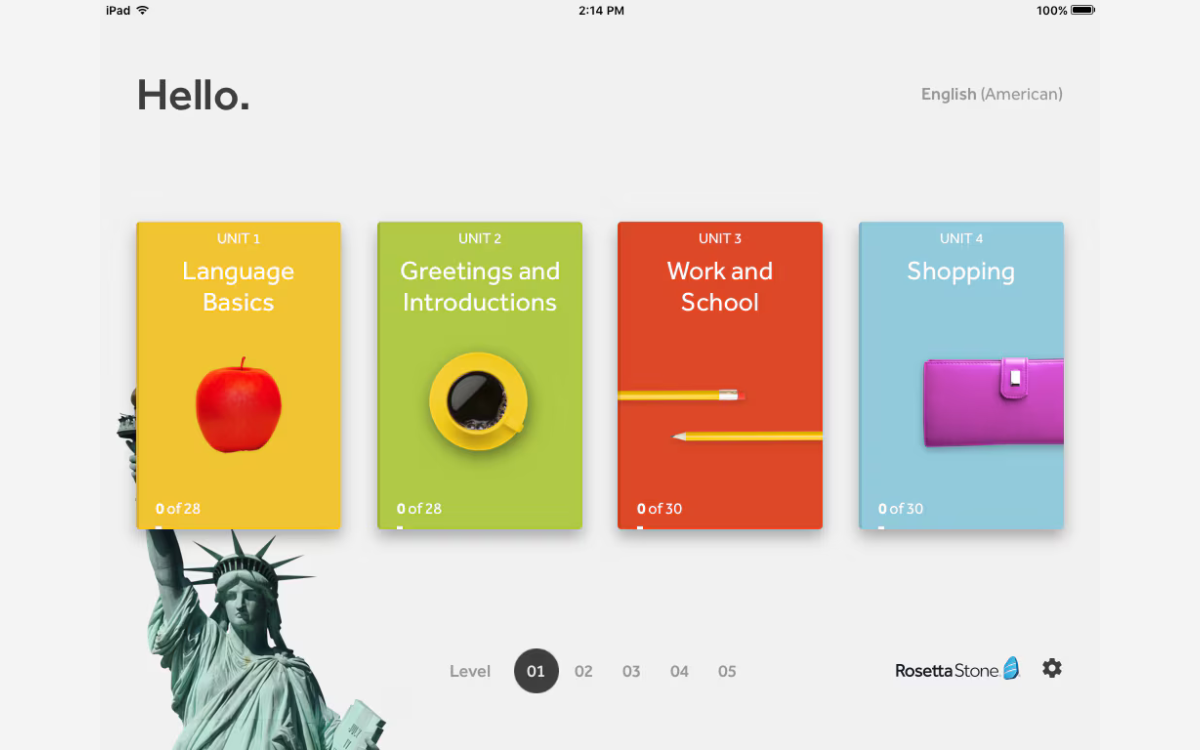1200x750 pixels.
Task: Go to level 04
Action: click(679, 671)
